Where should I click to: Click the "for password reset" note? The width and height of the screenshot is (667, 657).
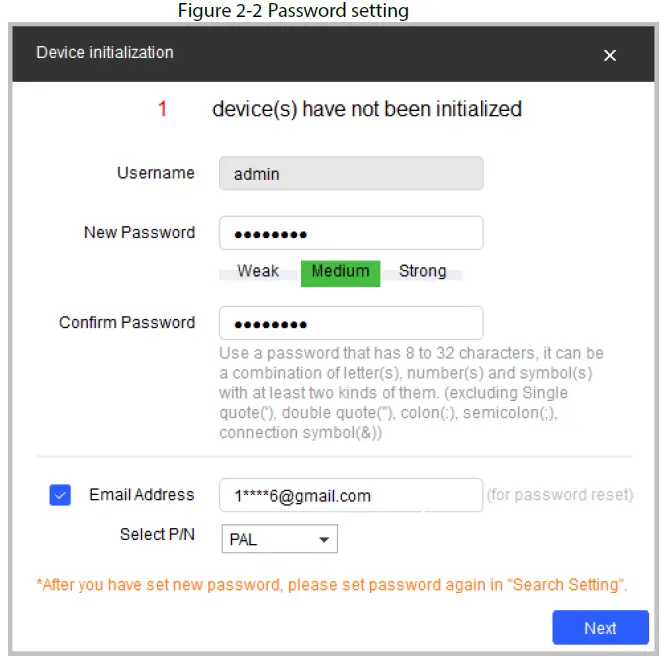pyautogui.click(x=559, y=494)
